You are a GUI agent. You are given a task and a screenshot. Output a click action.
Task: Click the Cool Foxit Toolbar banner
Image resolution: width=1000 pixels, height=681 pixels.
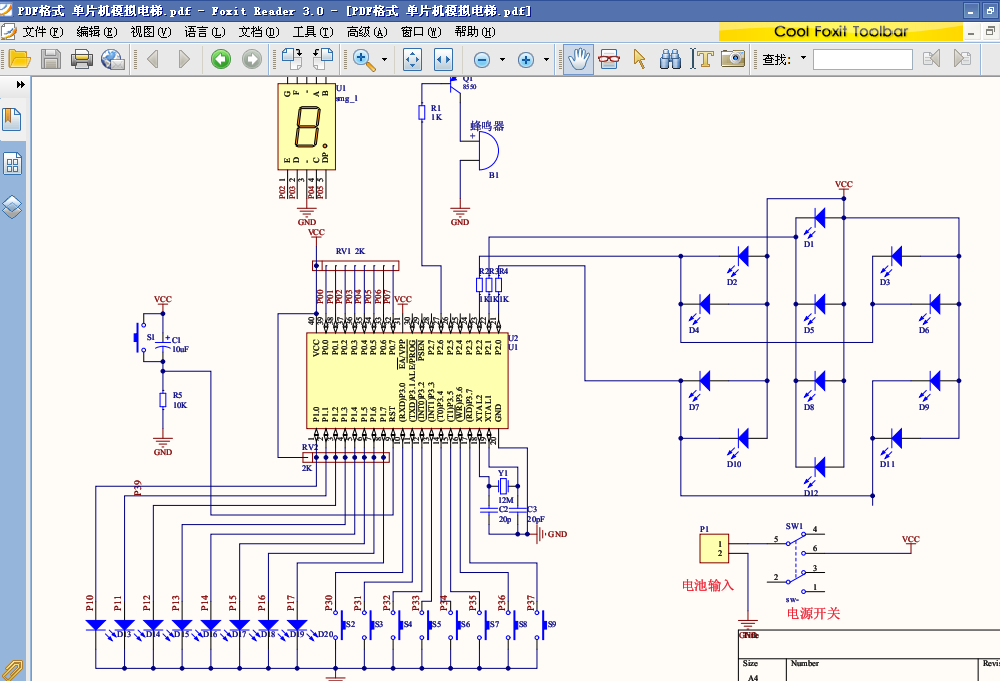841,32
